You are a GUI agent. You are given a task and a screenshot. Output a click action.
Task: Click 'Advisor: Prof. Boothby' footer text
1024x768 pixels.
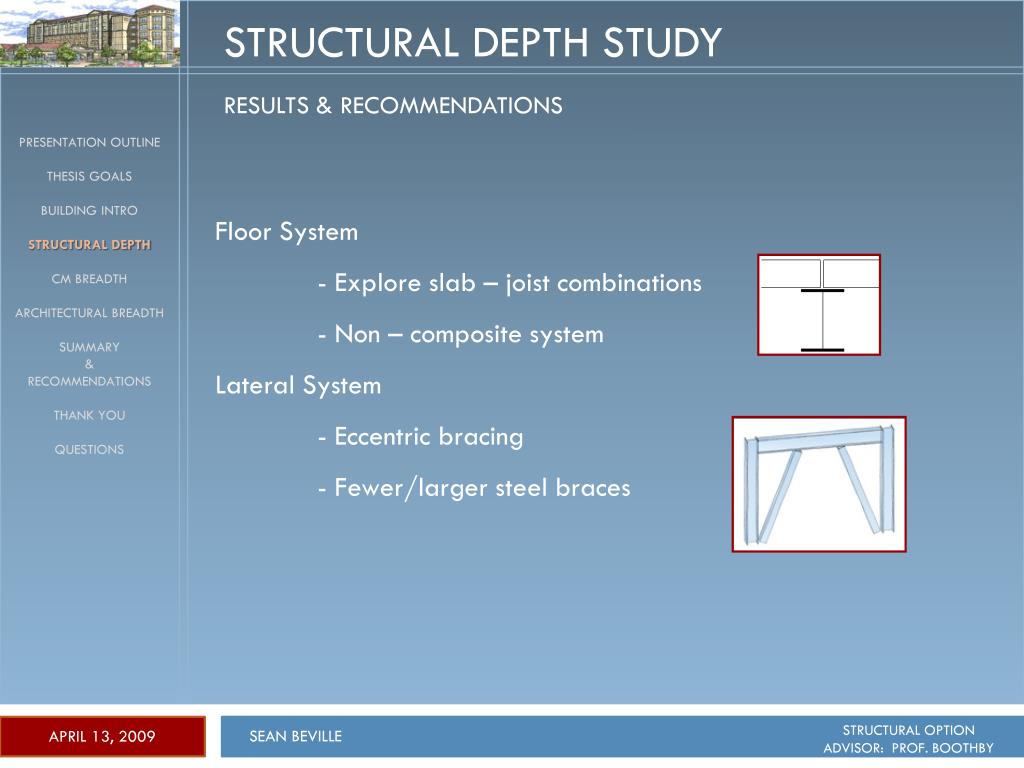pyautogui.click(x=908, y=748)
